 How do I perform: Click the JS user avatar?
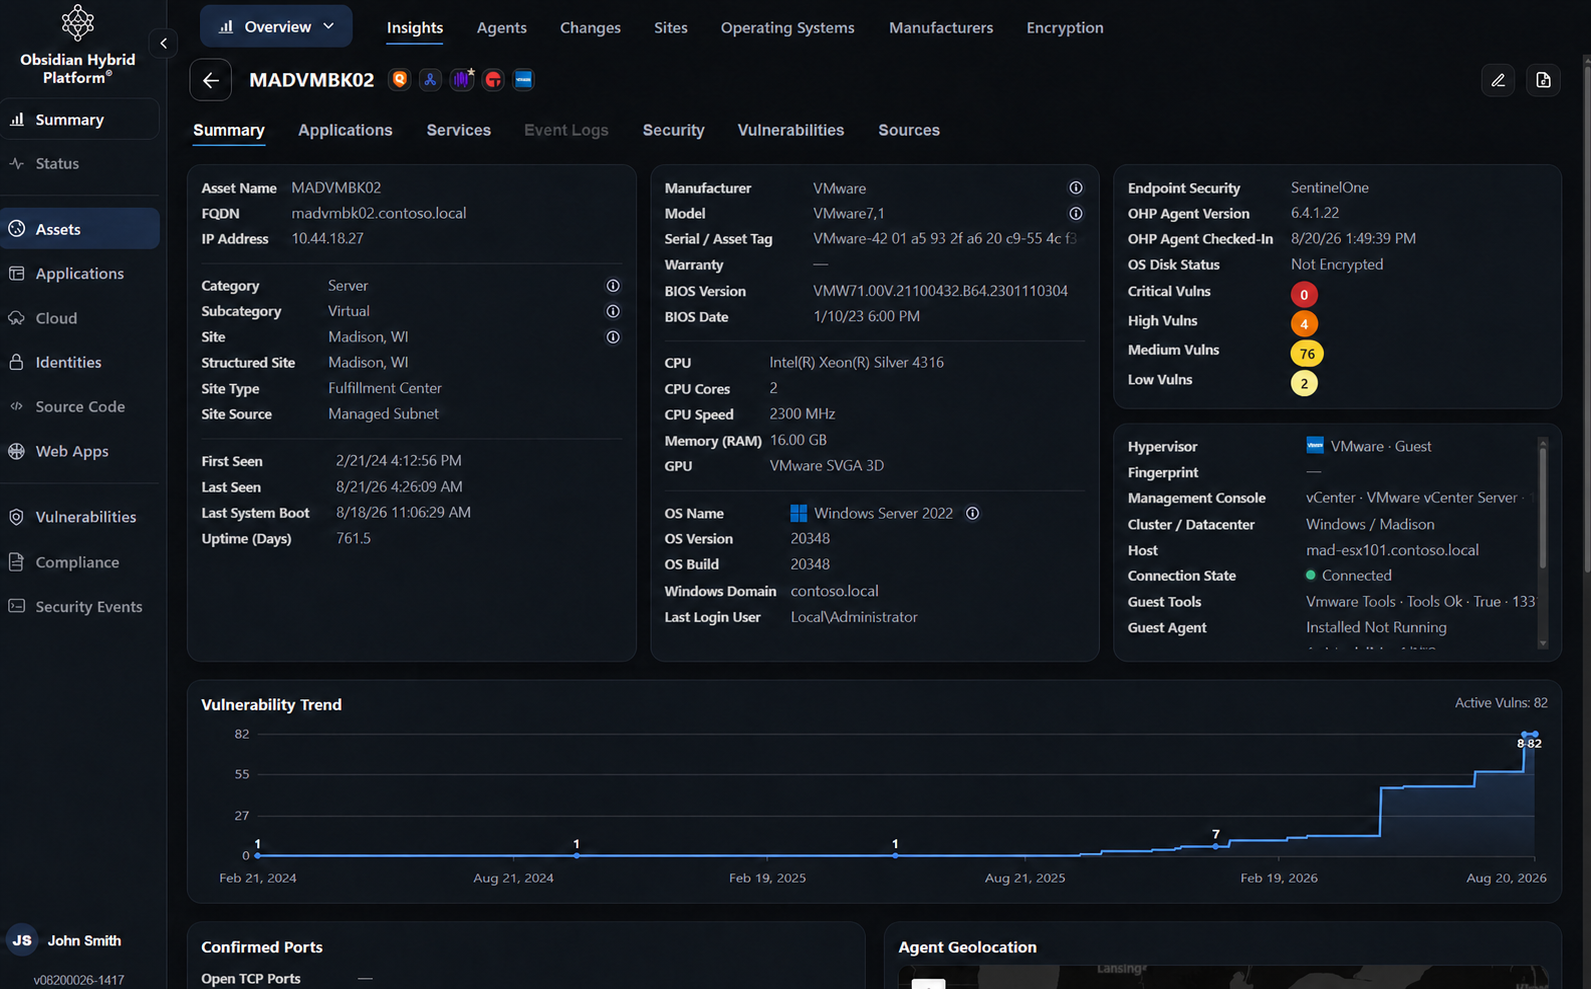coord(22,940)
